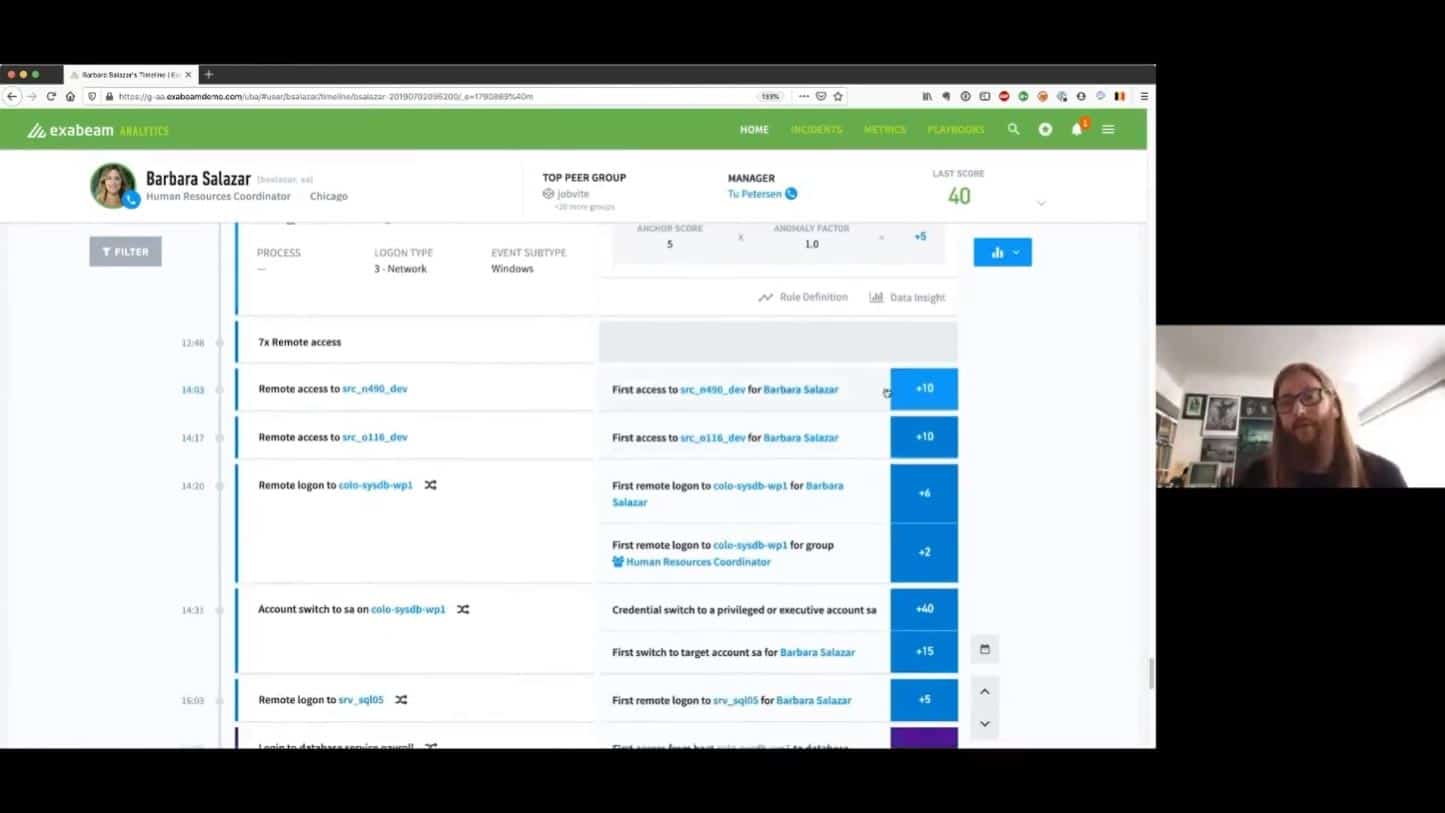Viewport: 1445px width, 813px height.
Task: Open a new browser tab with the plus icon
Action: tap(208, 74)
